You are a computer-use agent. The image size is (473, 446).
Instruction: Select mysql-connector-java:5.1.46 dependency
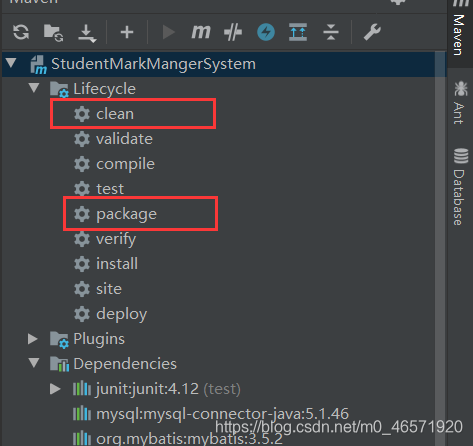[222, 414]
